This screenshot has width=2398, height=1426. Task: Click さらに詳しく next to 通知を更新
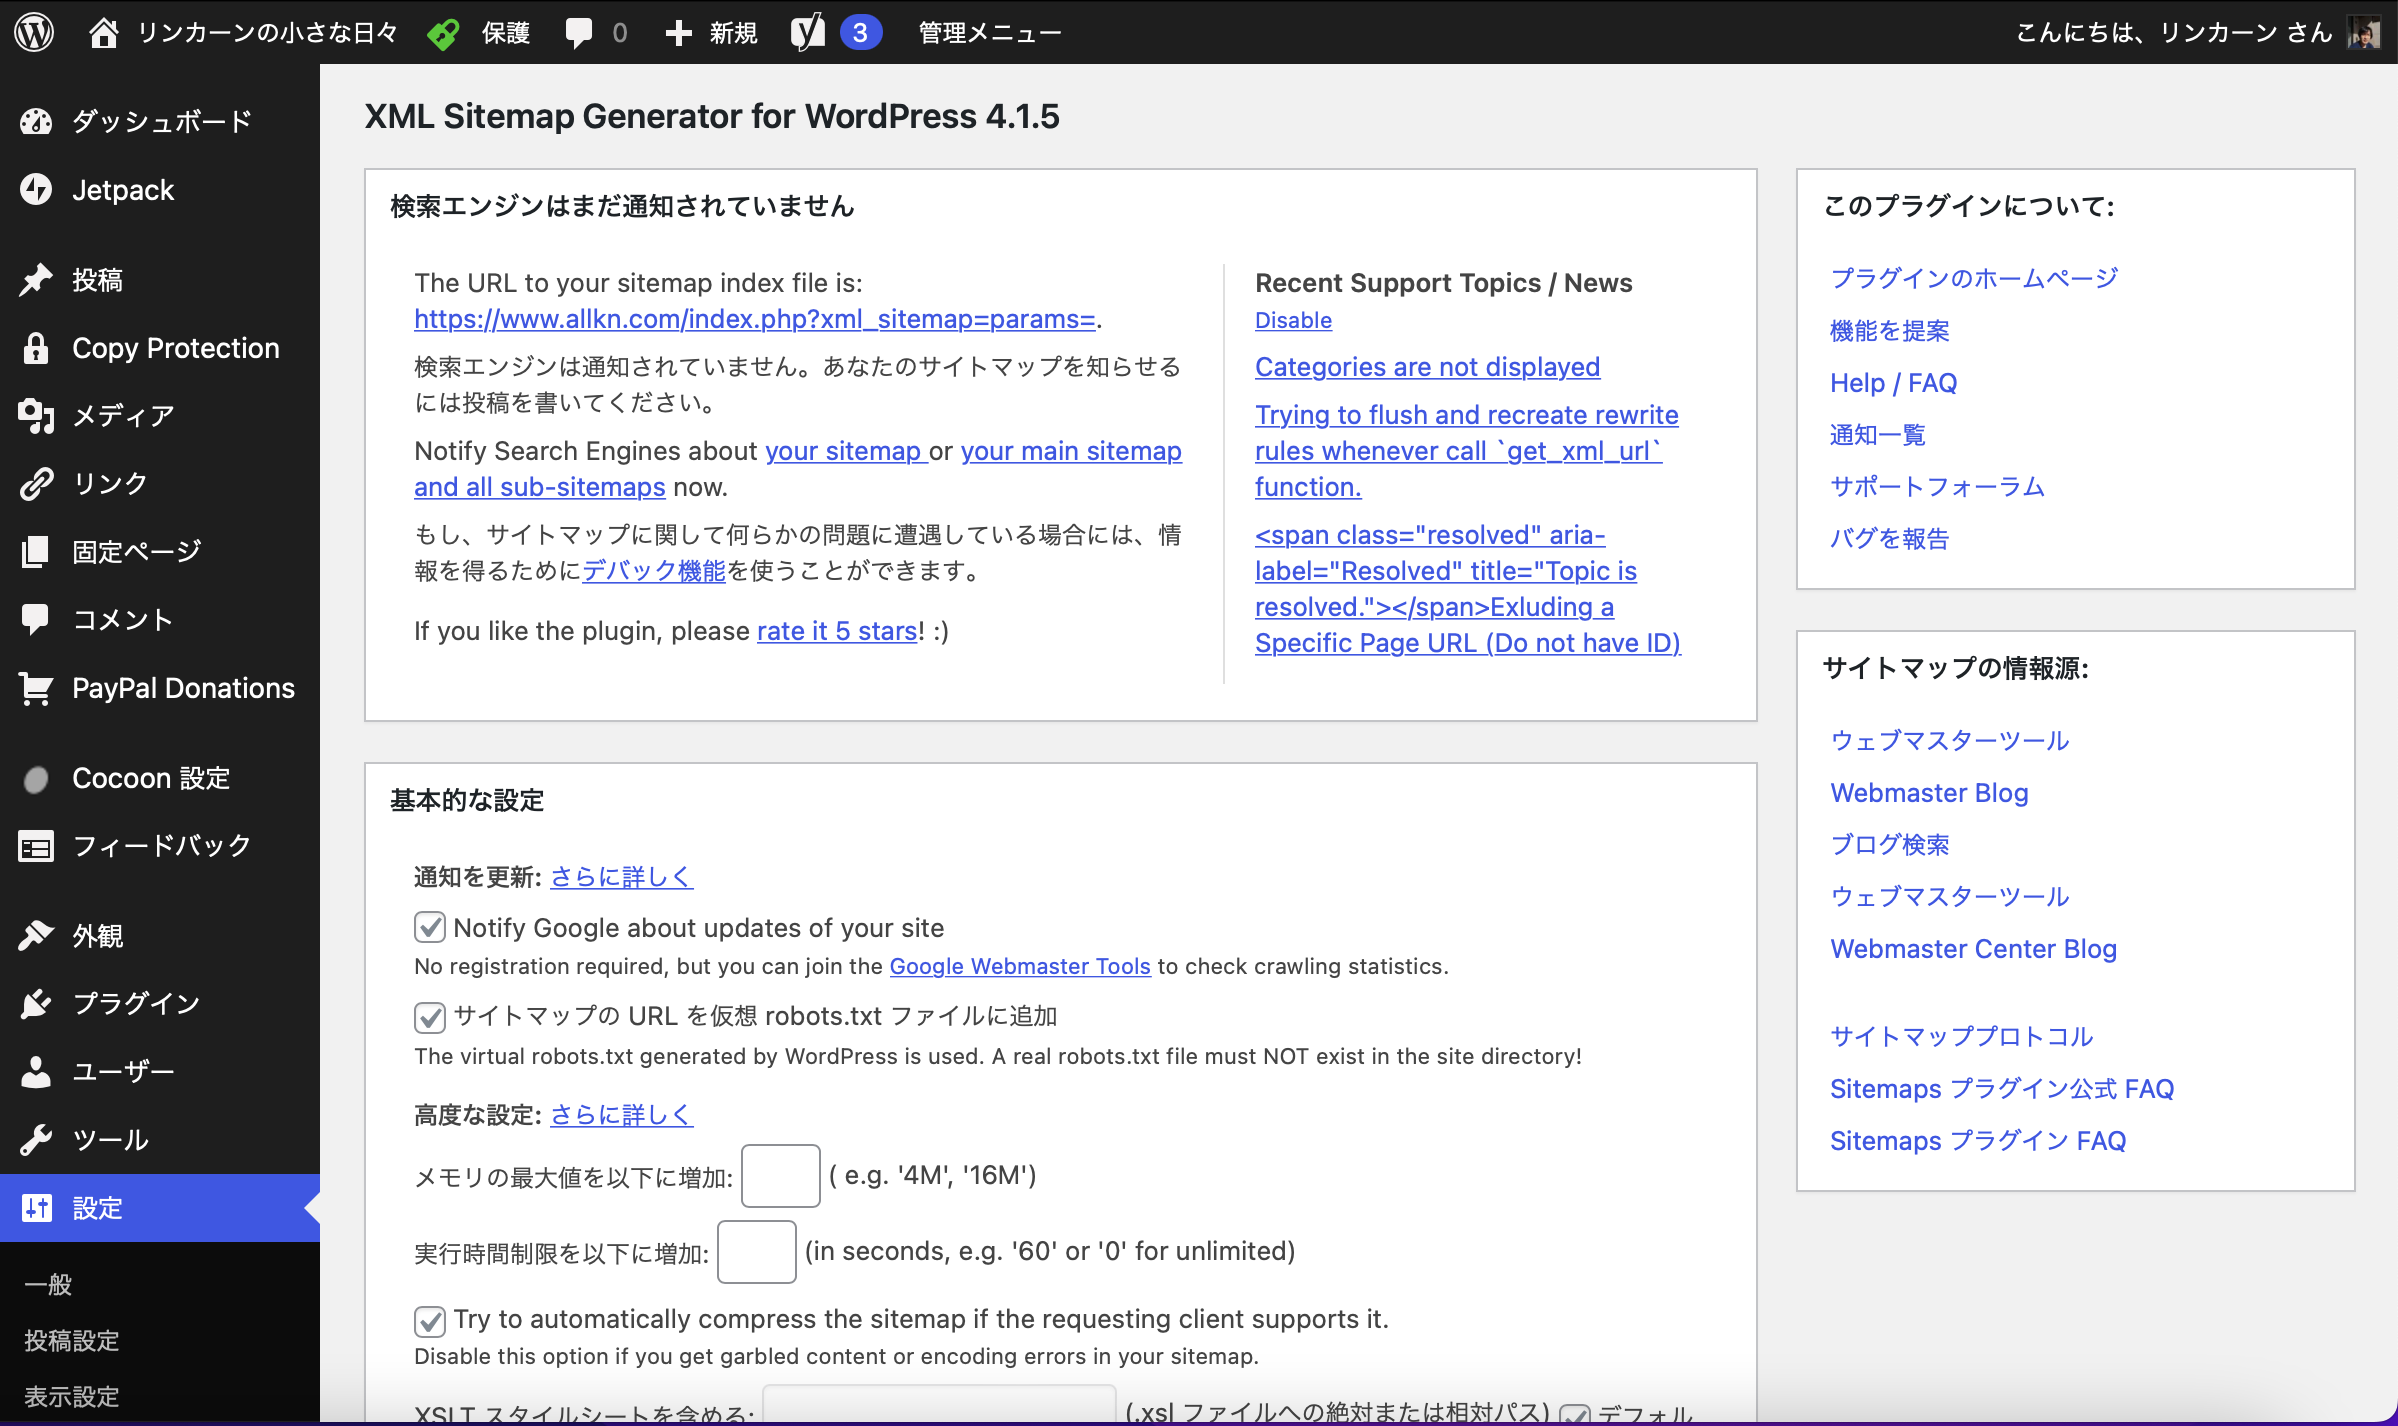[621, 877]
